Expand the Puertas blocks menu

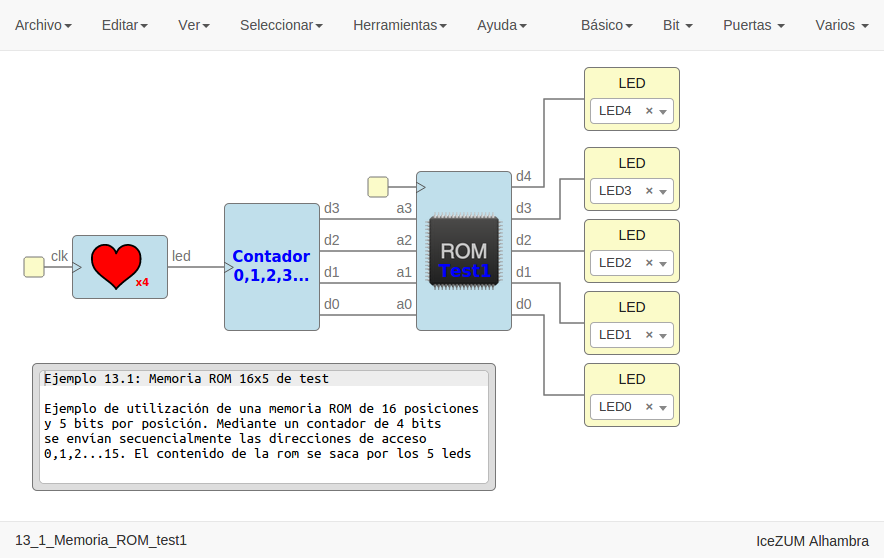coord(753,25)
